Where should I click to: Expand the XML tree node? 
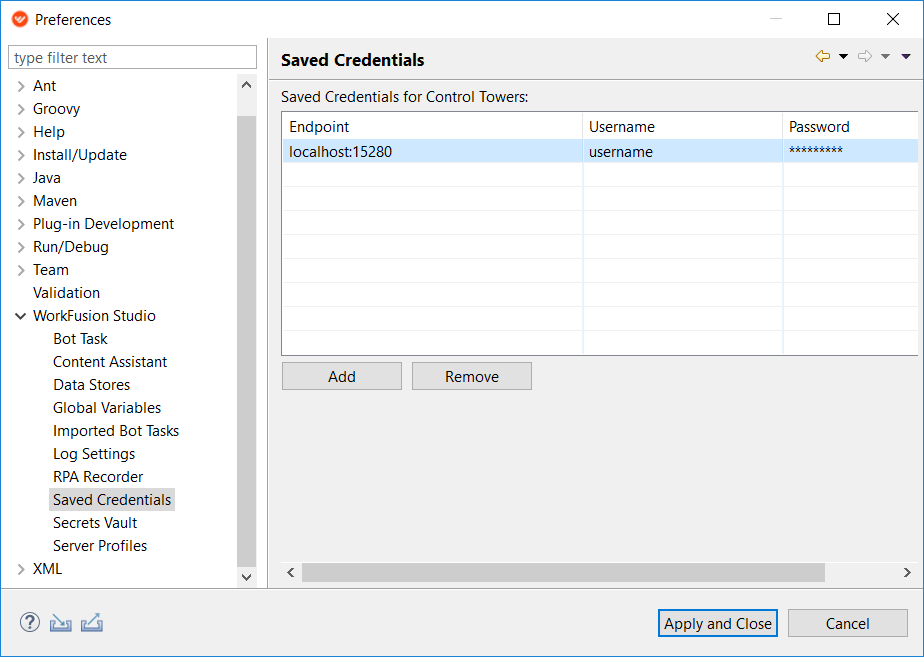coord(21,569)
